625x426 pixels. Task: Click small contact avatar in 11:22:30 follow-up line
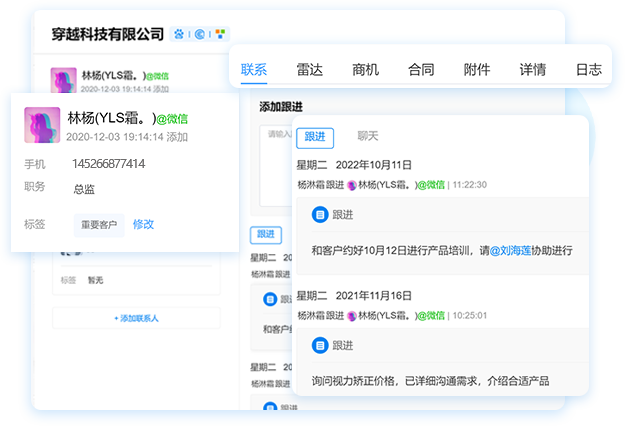(352, 185)
